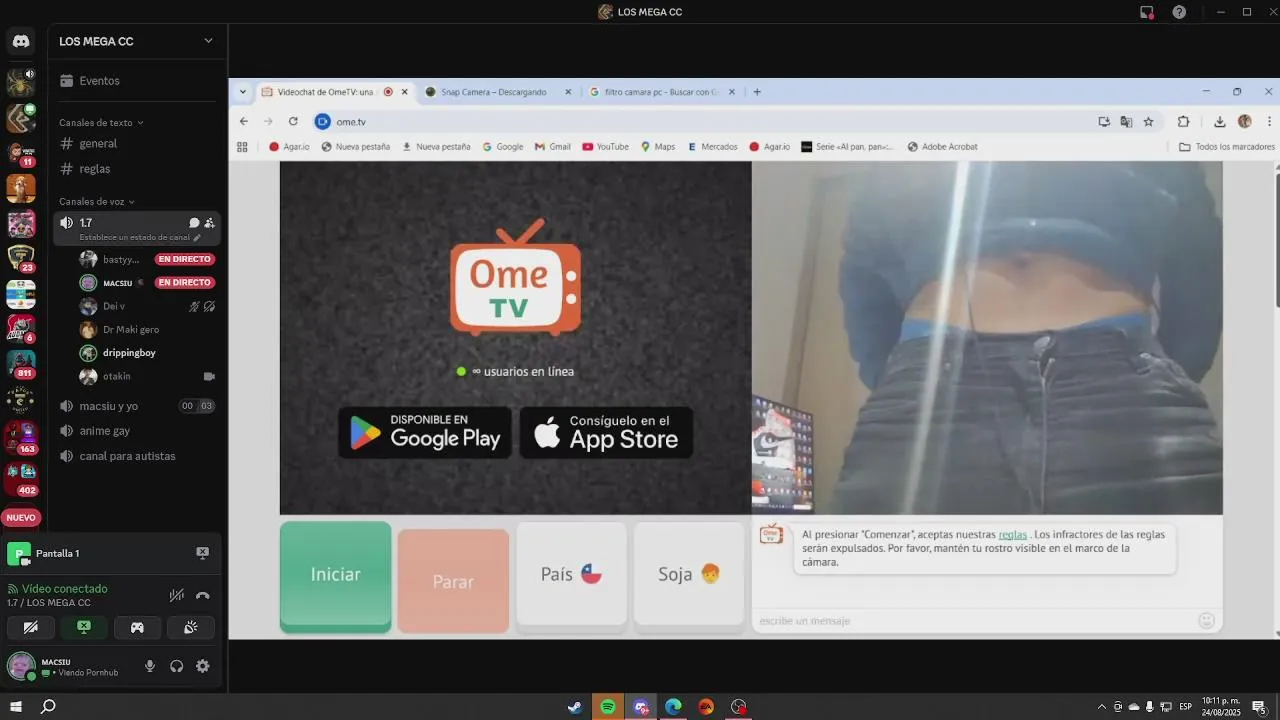The height and width of the screenshot is (720, 1280).
Task: Expand the LOS MEGA CC server menu
Action: click(x=208, y=41)
